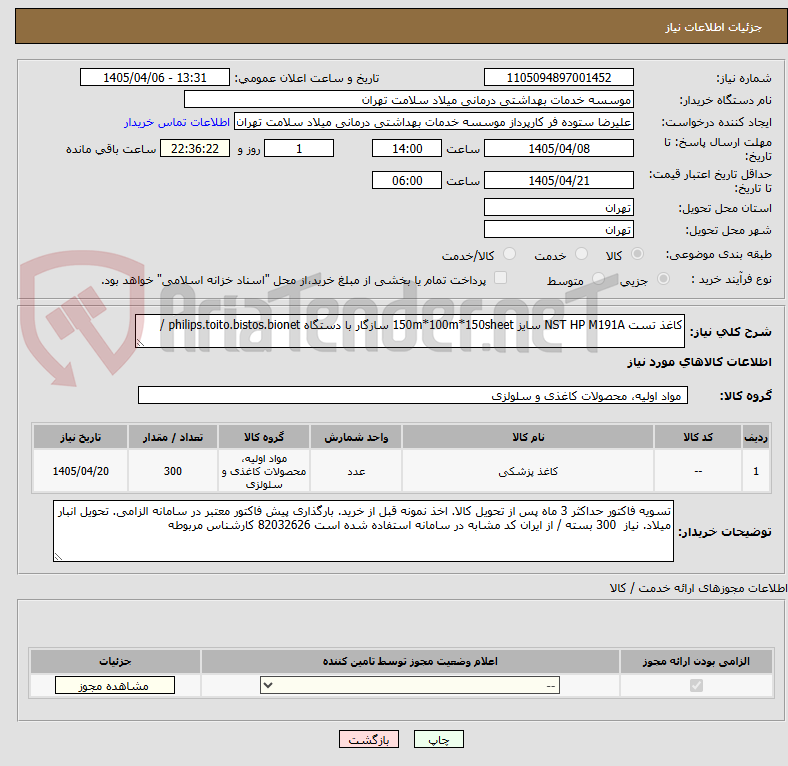Click the کاغذ پزشکی item cell

[528, 471]
